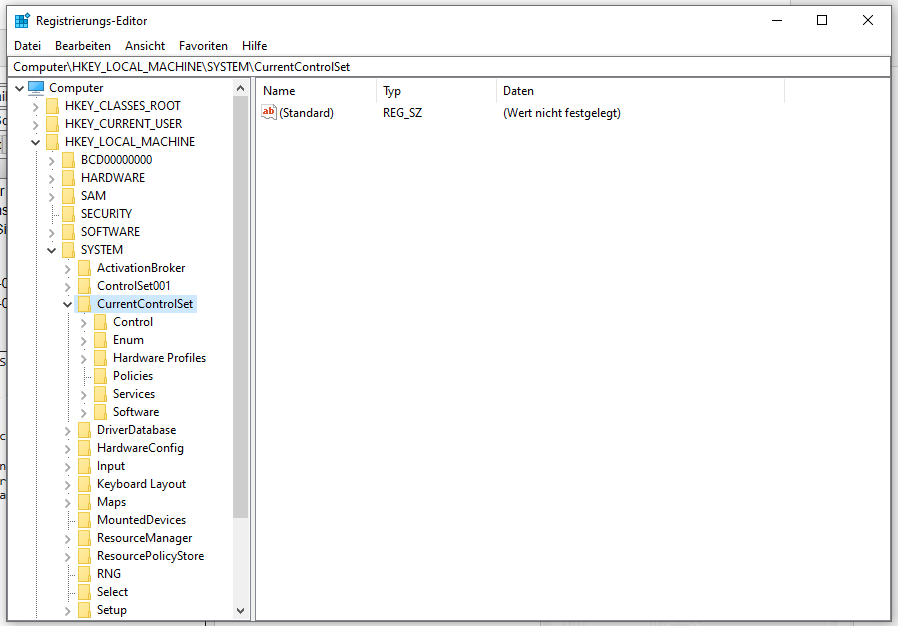
Task: Expand the HKEY_CURRENT_USER chevron
Action: tap(36, 124)
